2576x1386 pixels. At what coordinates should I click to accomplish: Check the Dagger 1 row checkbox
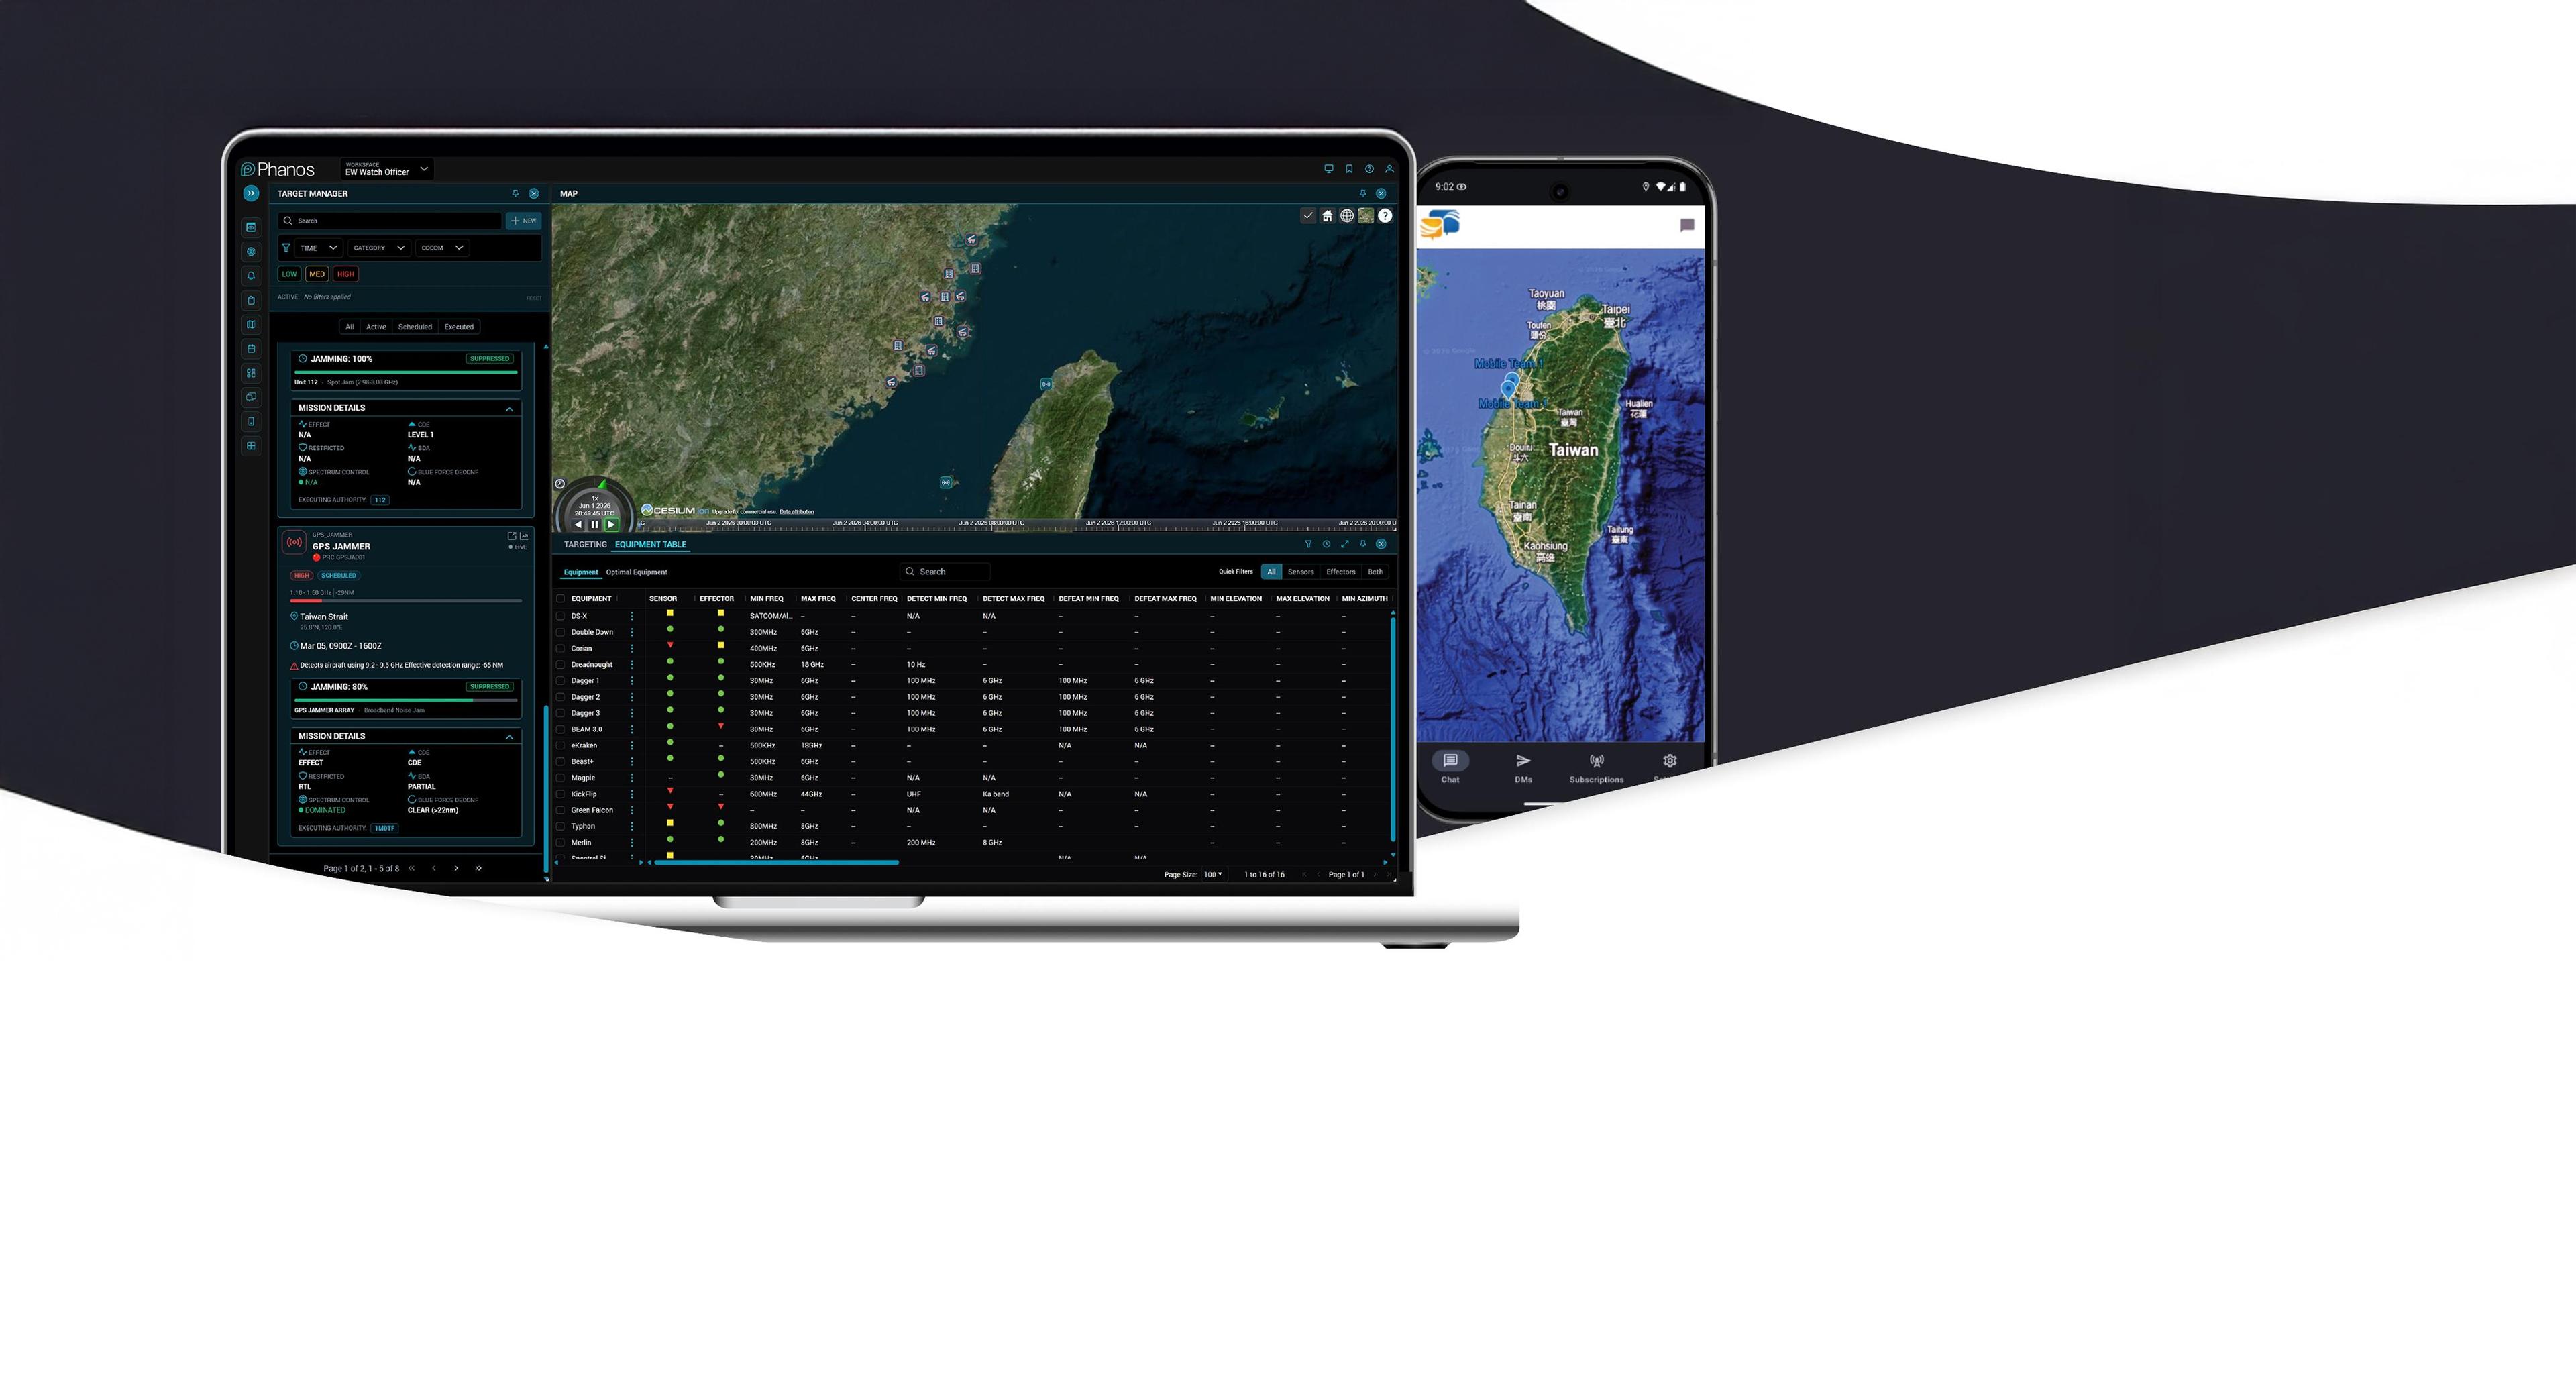(x=560, y=681)
